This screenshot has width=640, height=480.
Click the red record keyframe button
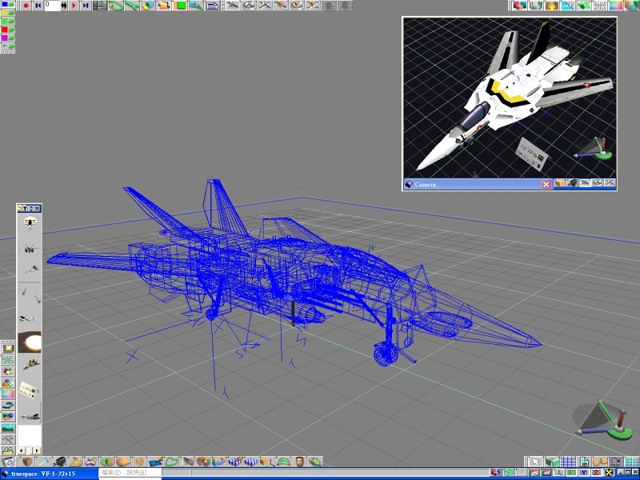tap(26, 6)
